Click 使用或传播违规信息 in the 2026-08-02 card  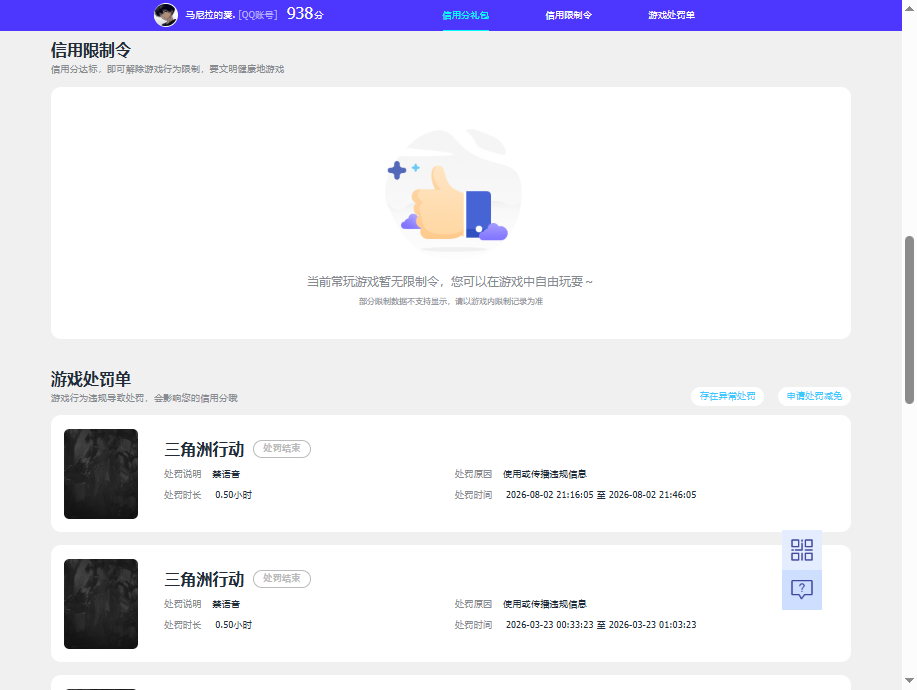[x=545, y=474]
